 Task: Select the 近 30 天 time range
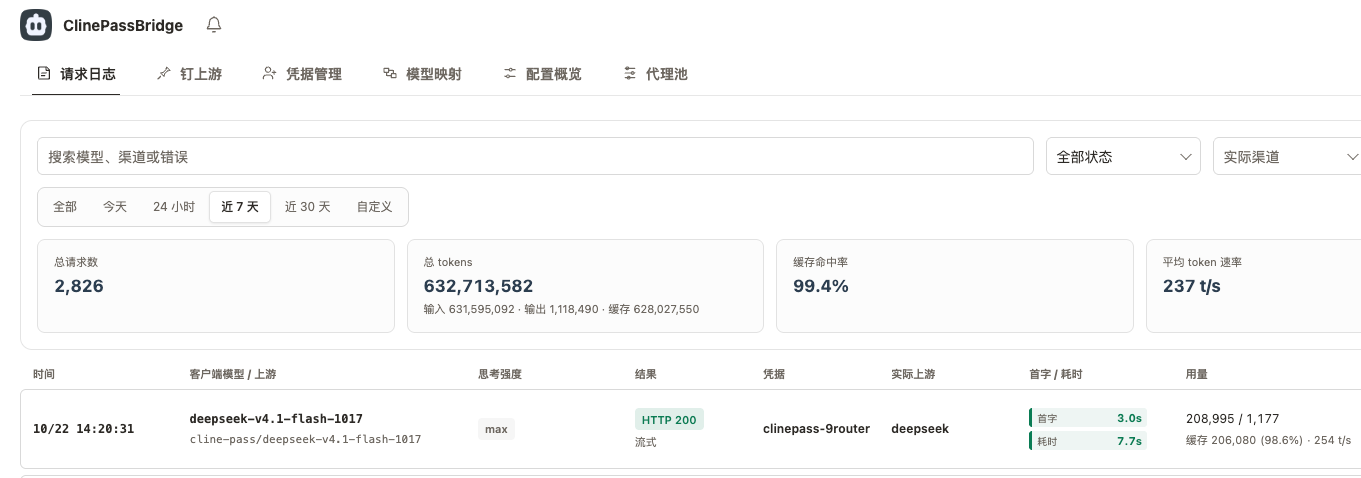pyautogui.click(x=307, y=207)
